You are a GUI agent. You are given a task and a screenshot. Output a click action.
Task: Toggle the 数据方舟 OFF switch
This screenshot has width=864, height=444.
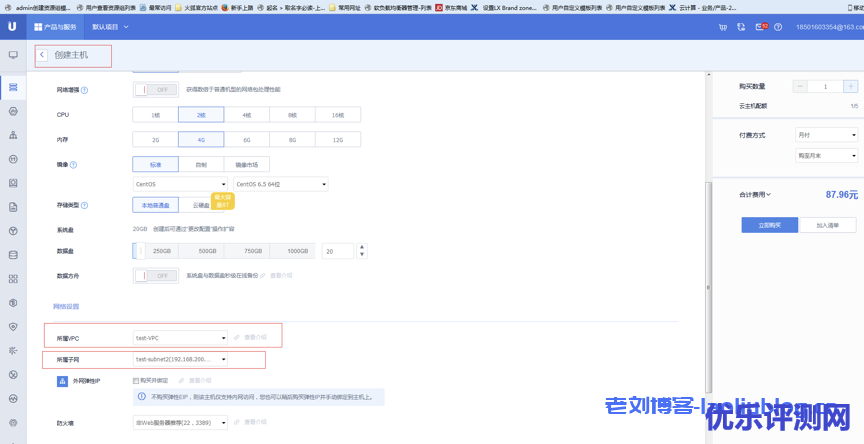[156, 275]
